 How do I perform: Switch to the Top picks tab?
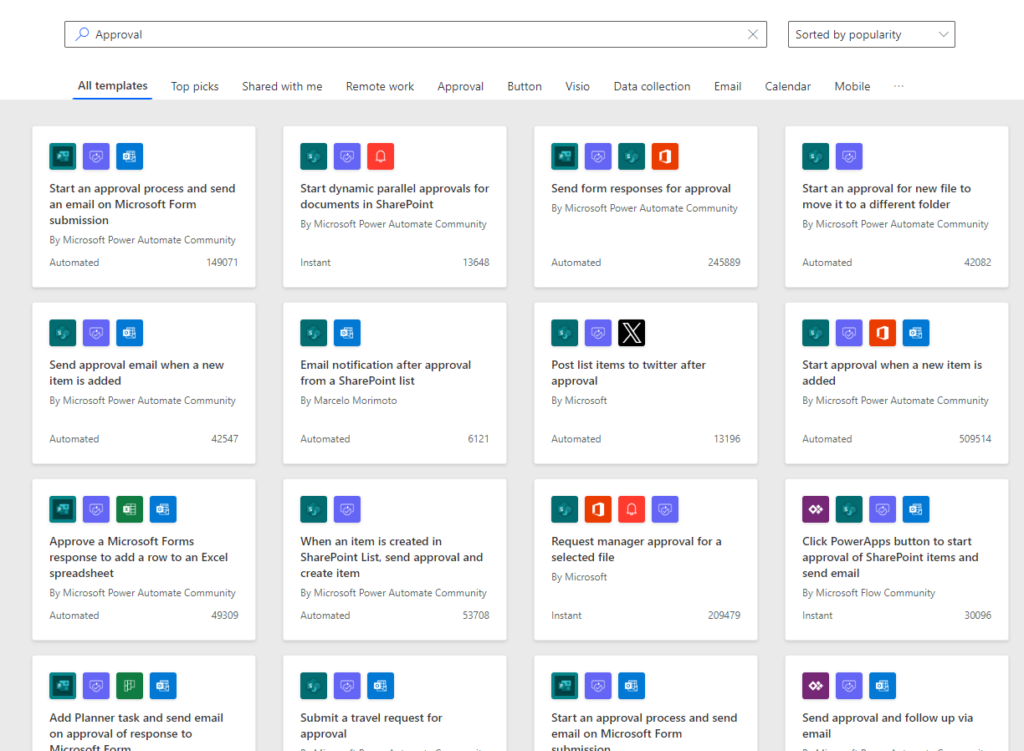tap(194, 86)
